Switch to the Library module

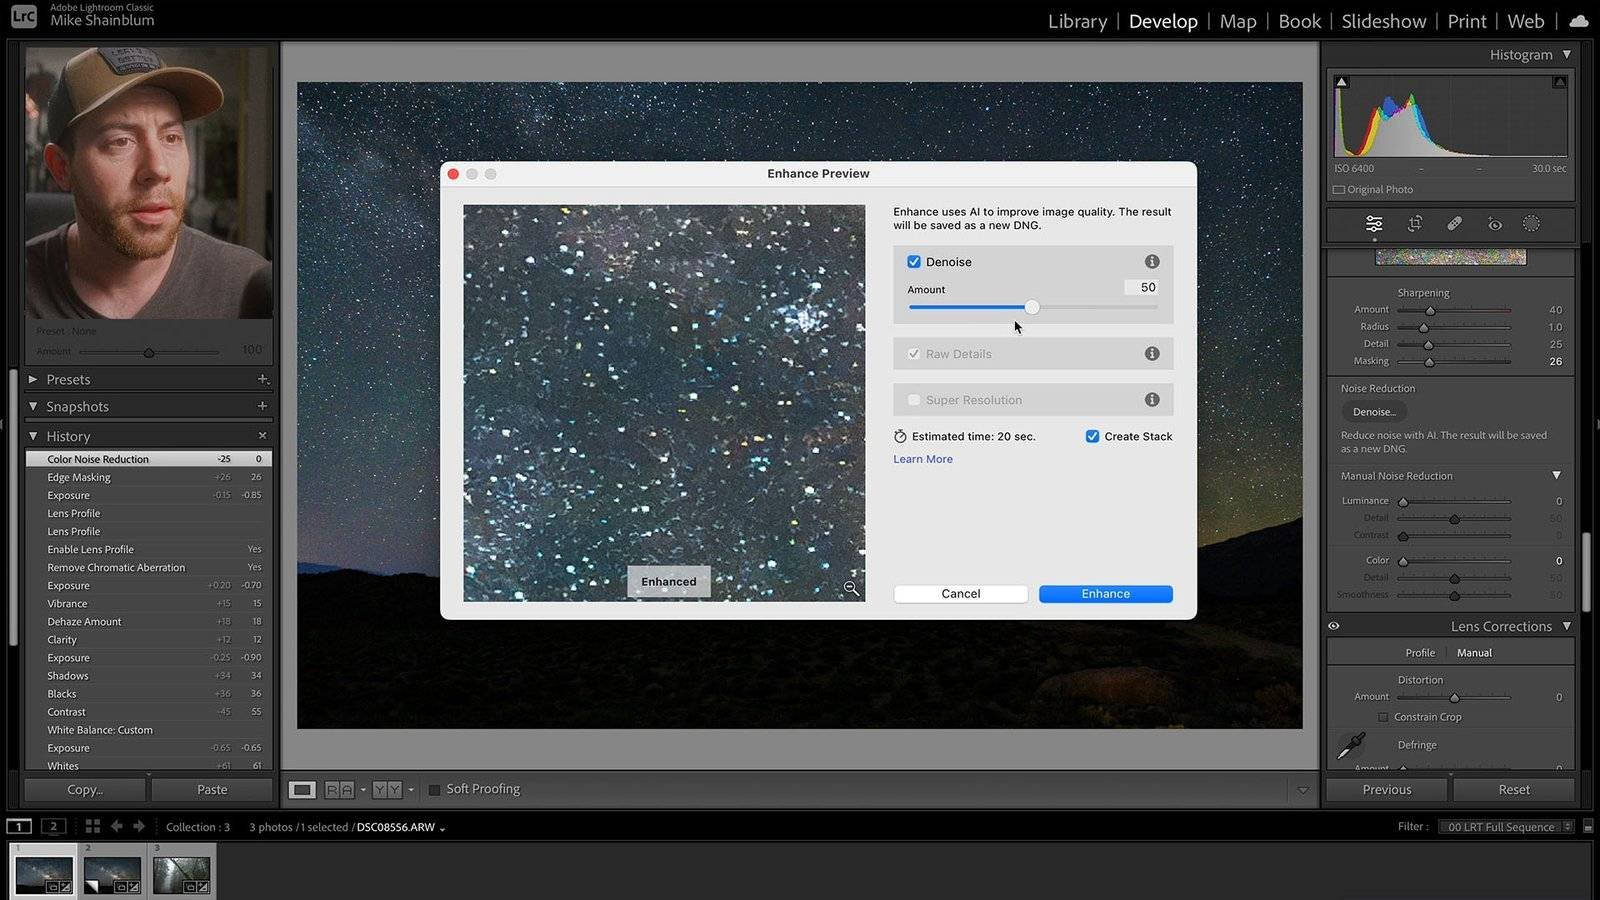(1077, 21)
